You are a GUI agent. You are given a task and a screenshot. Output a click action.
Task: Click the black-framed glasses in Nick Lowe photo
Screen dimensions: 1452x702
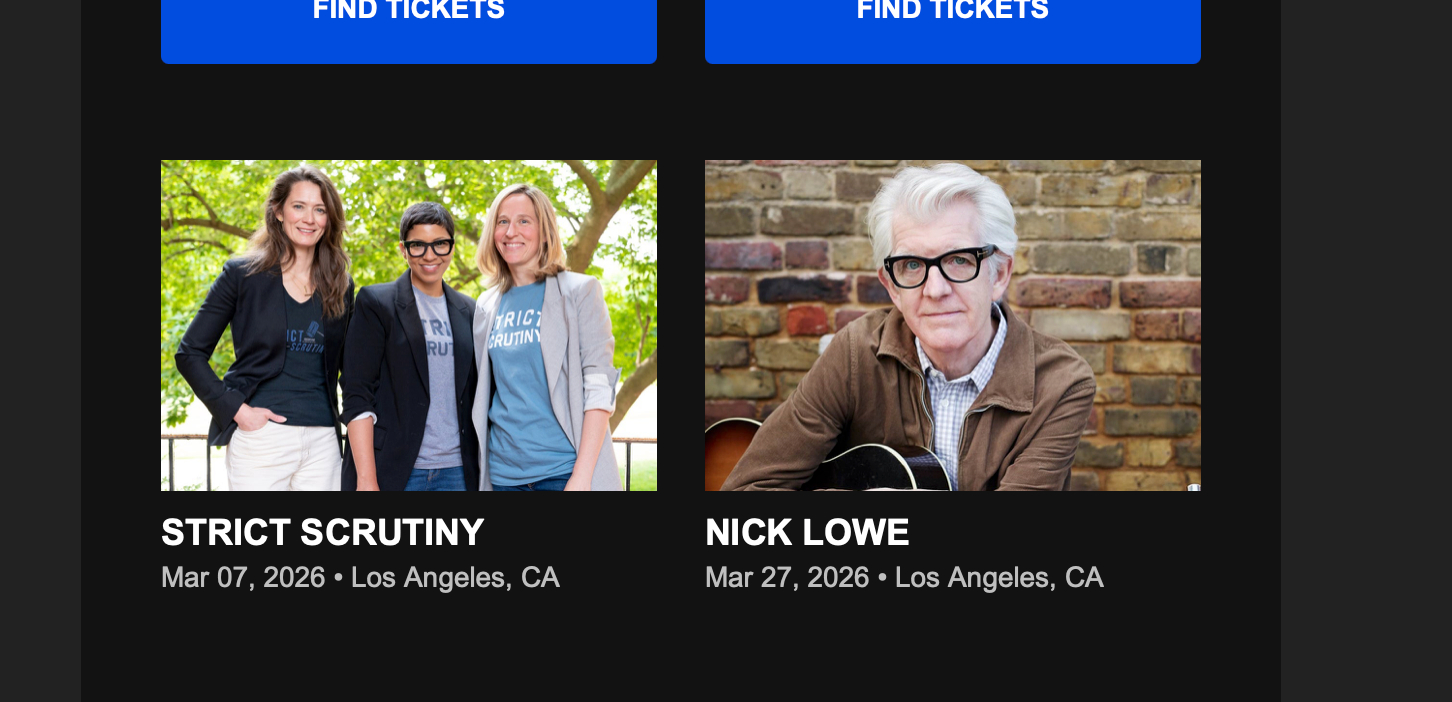tap(938, 266)
